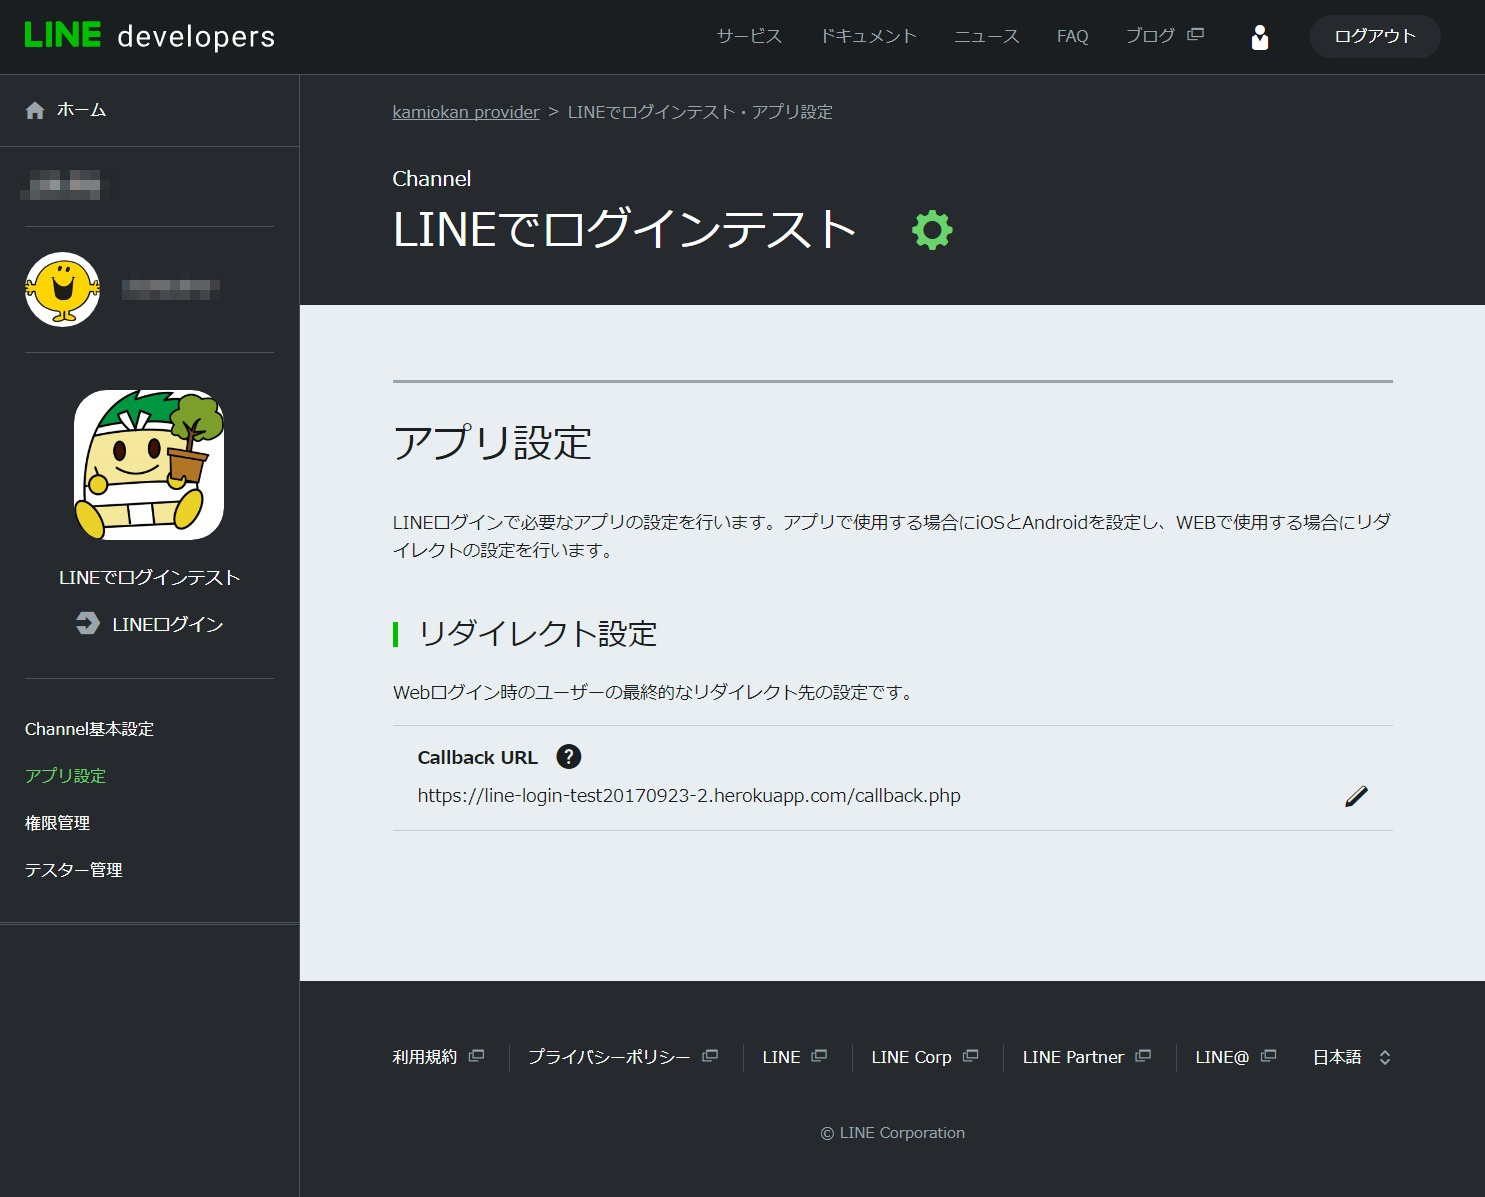Click the LINE developers logo
1485x1197 pixels.
pos(150,36)
